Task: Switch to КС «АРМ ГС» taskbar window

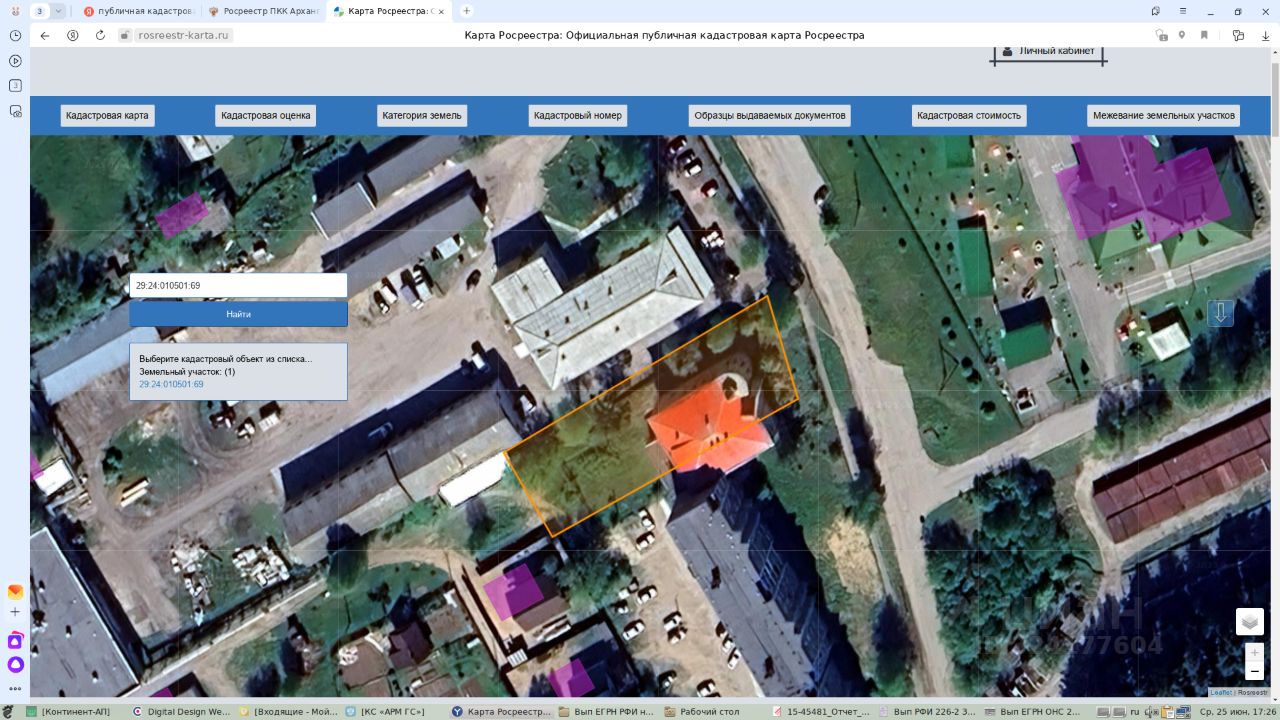Action: (385, 712)
